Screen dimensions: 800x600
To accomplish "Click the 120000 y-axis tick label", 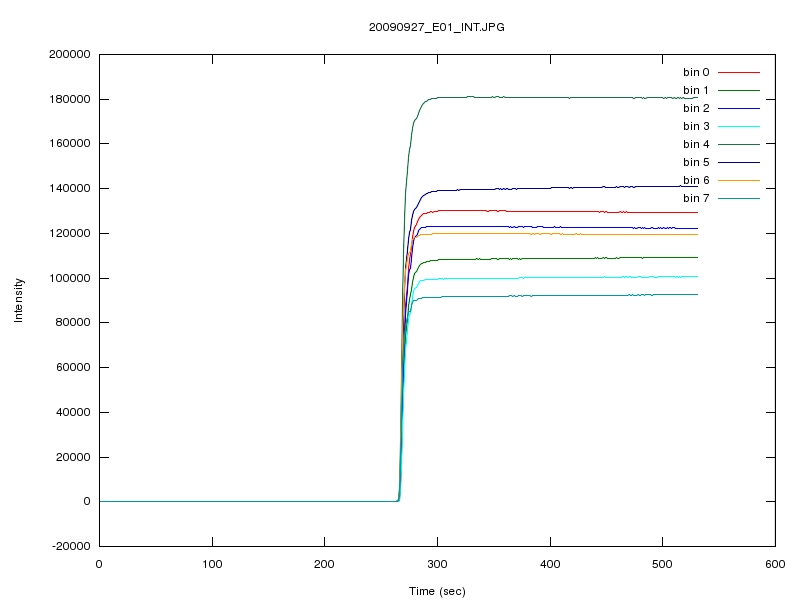I will 69,233.
